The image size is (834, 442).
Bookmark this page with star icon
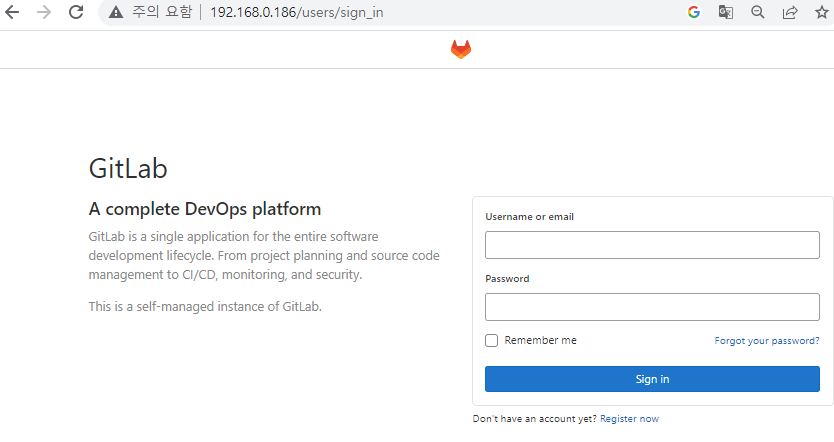pos(822,12)
